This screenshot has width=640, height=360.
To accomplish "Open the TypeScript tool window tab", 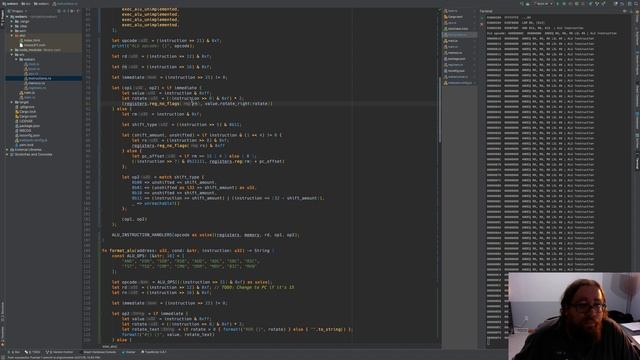I will (153, 352).
